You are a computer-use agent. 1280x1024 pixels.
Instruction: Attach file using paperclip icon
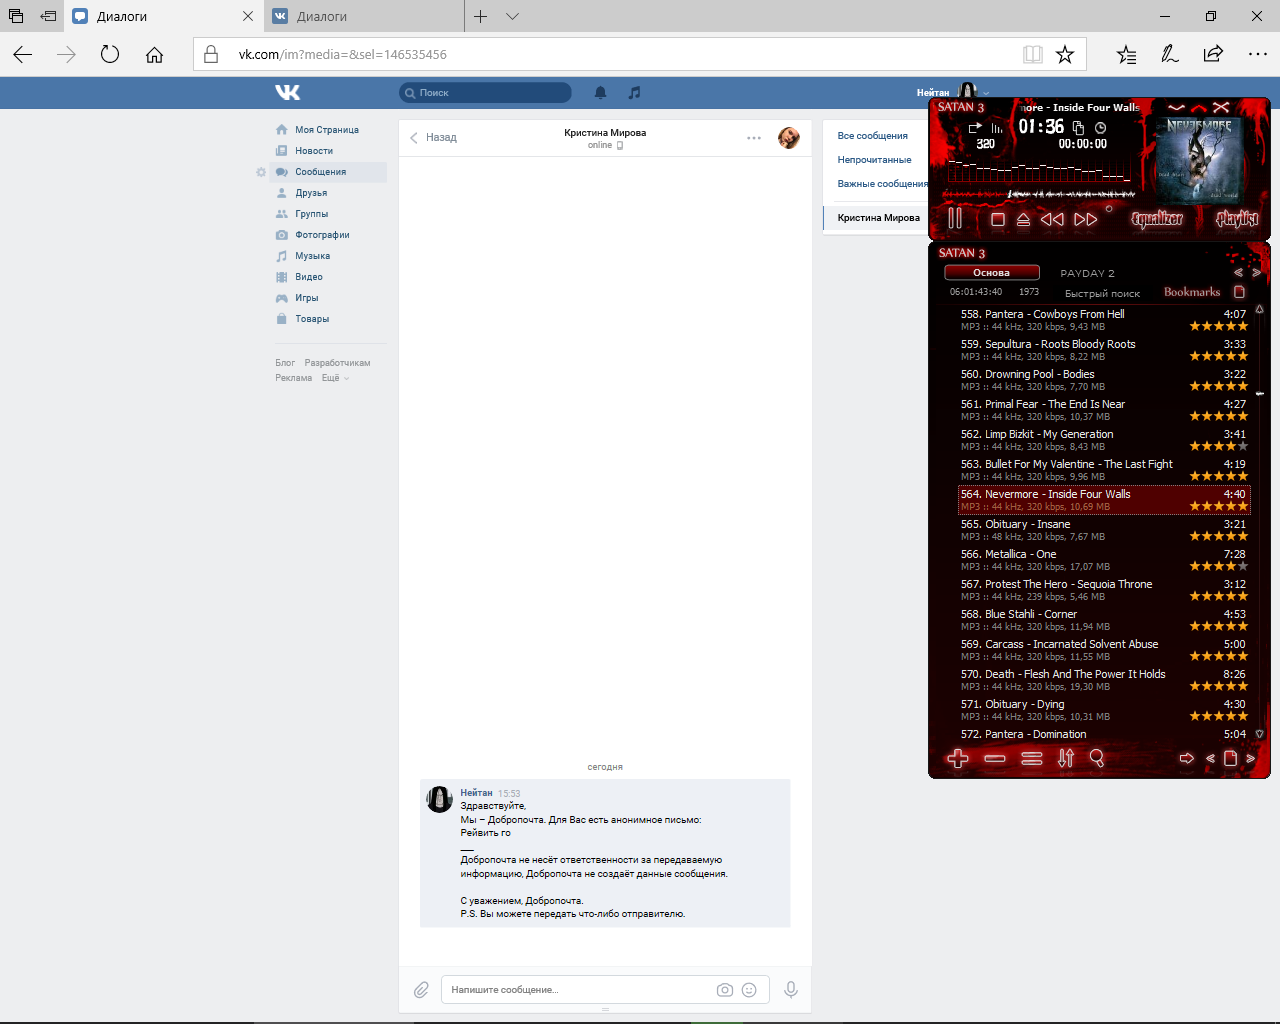pyautogui.click(x=421, y=990)
